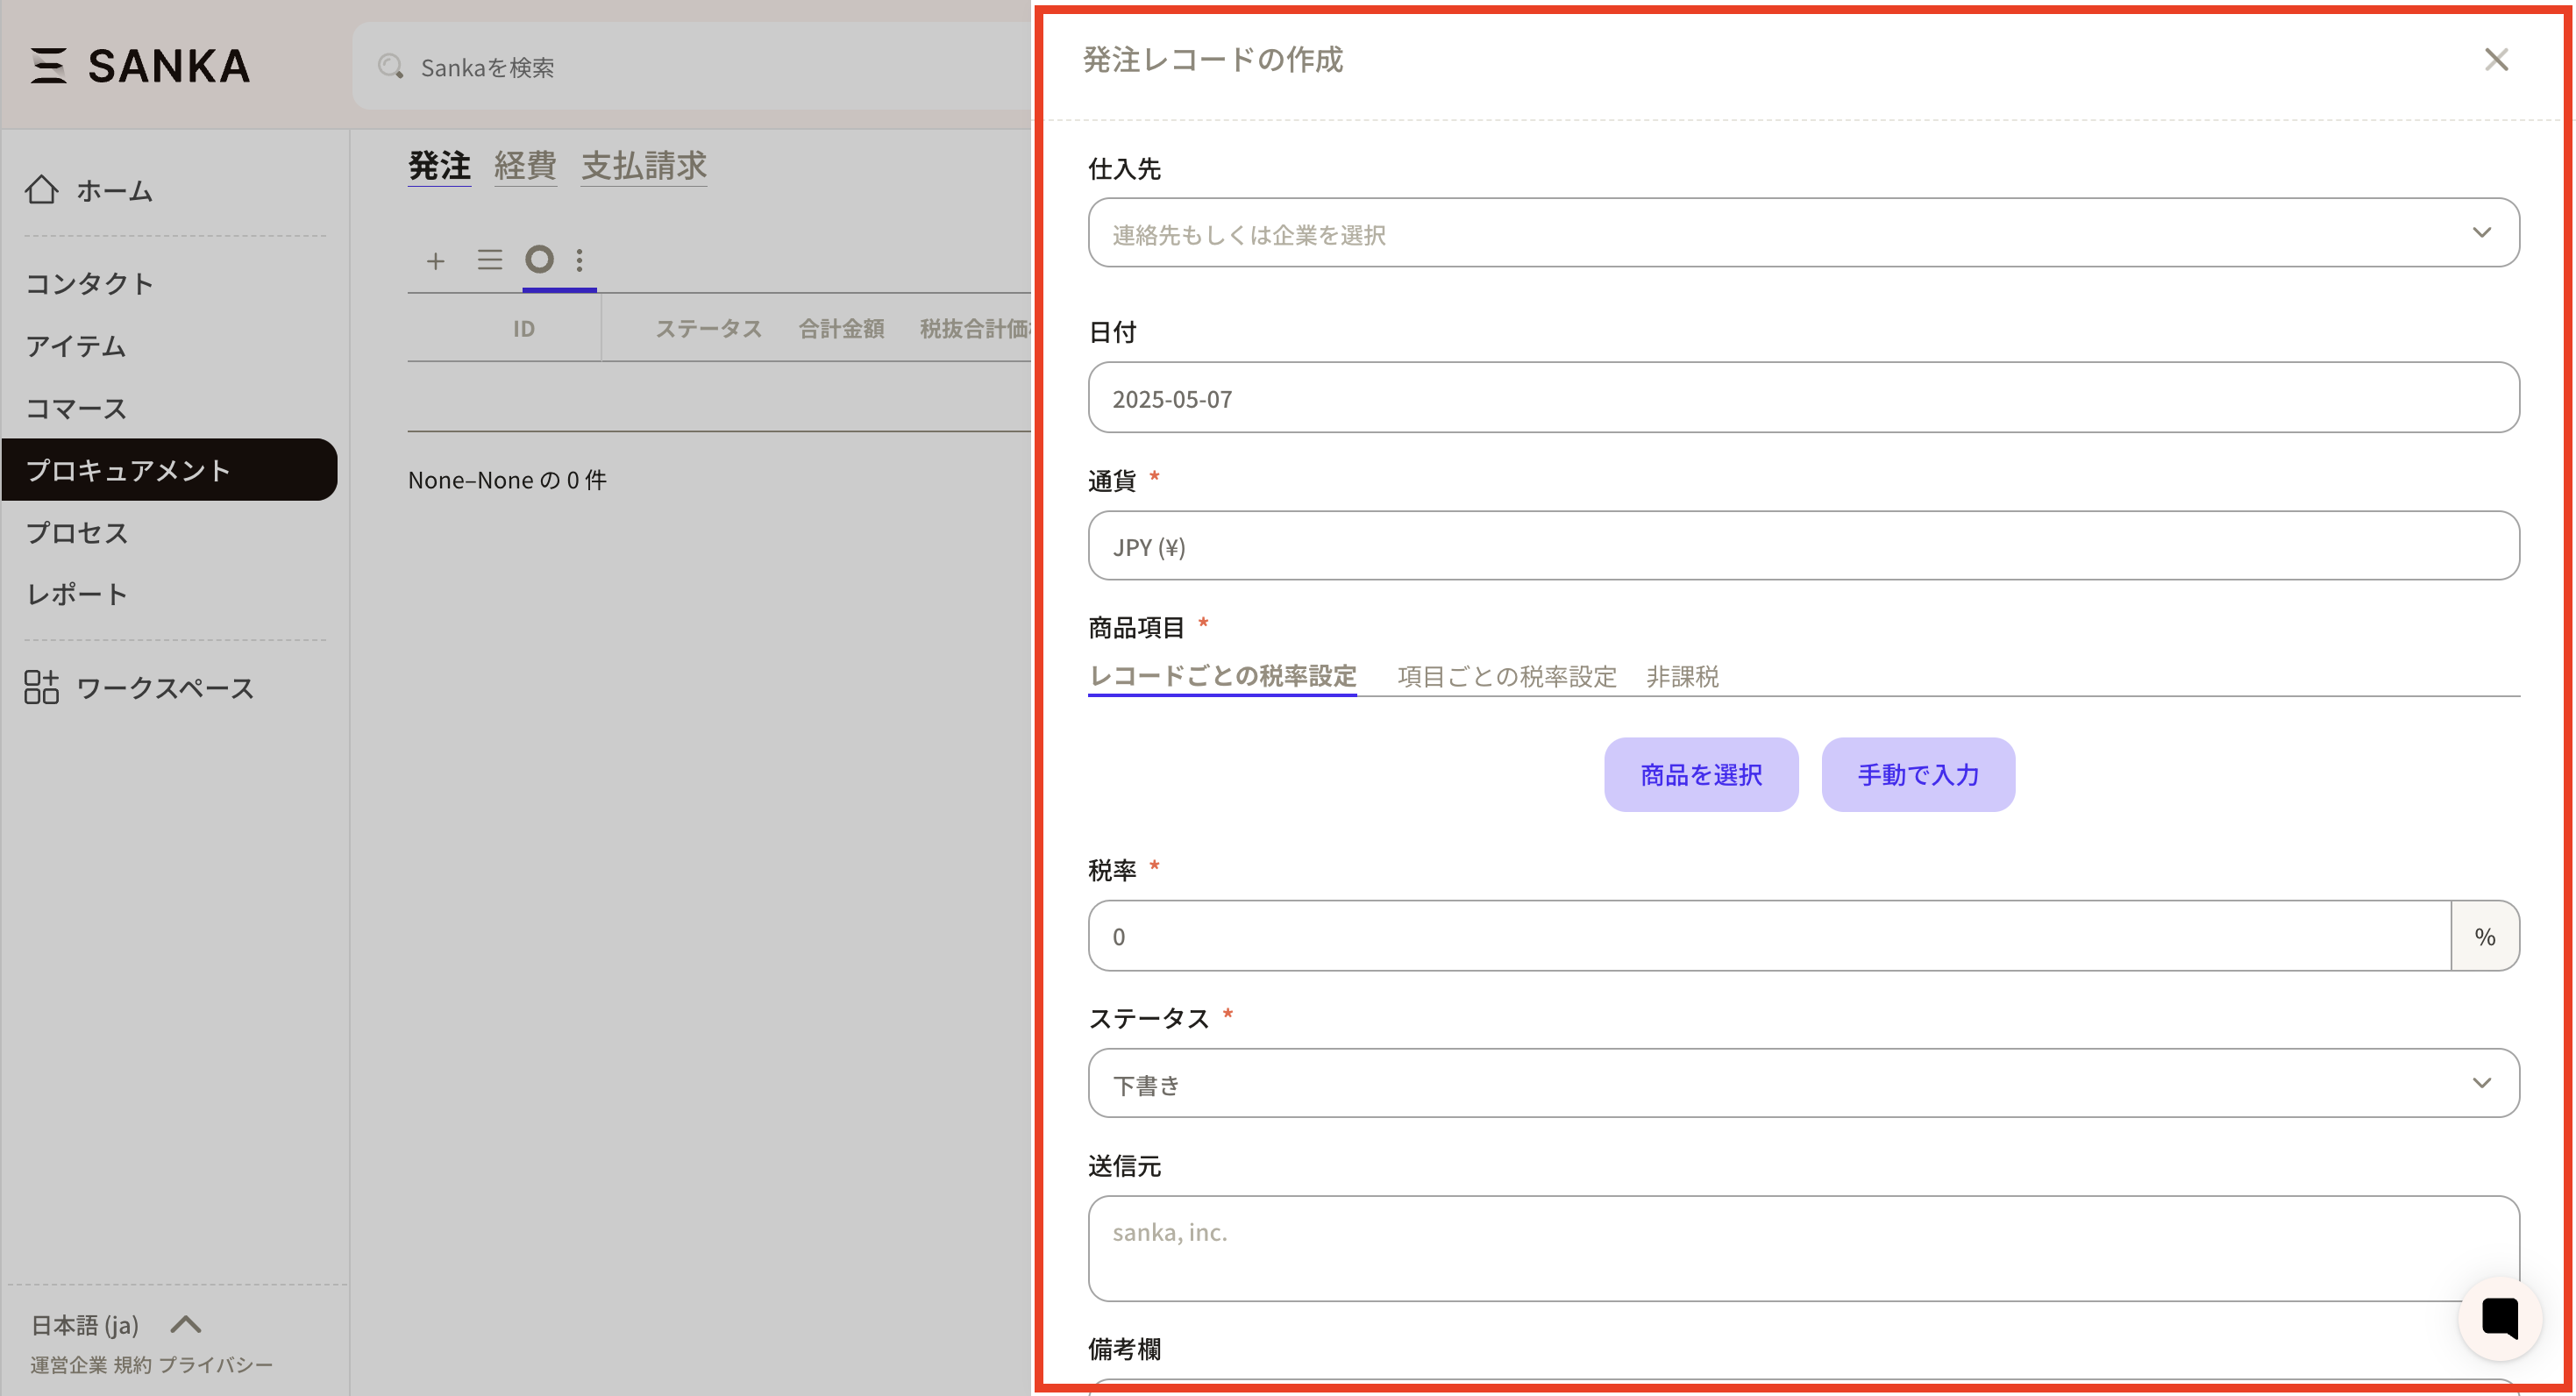
Task: Open the chat support bubble icon
Action: click(x=2499, y=1318)
